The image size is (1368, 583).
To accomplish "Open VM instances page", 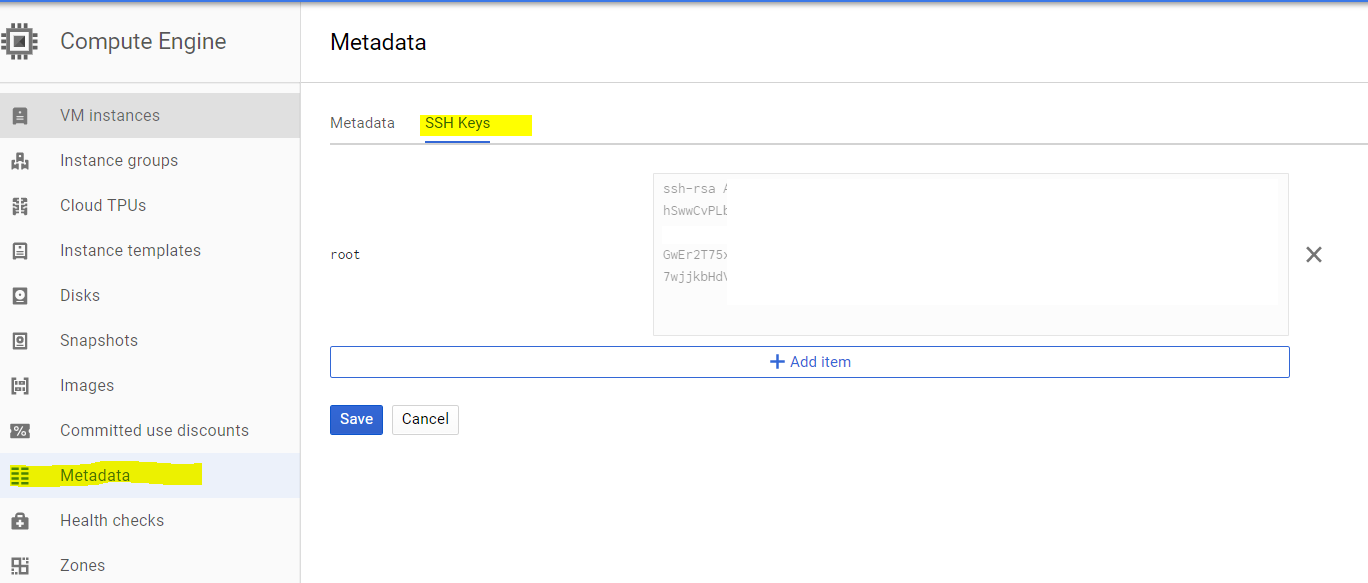I will point(150,115).
